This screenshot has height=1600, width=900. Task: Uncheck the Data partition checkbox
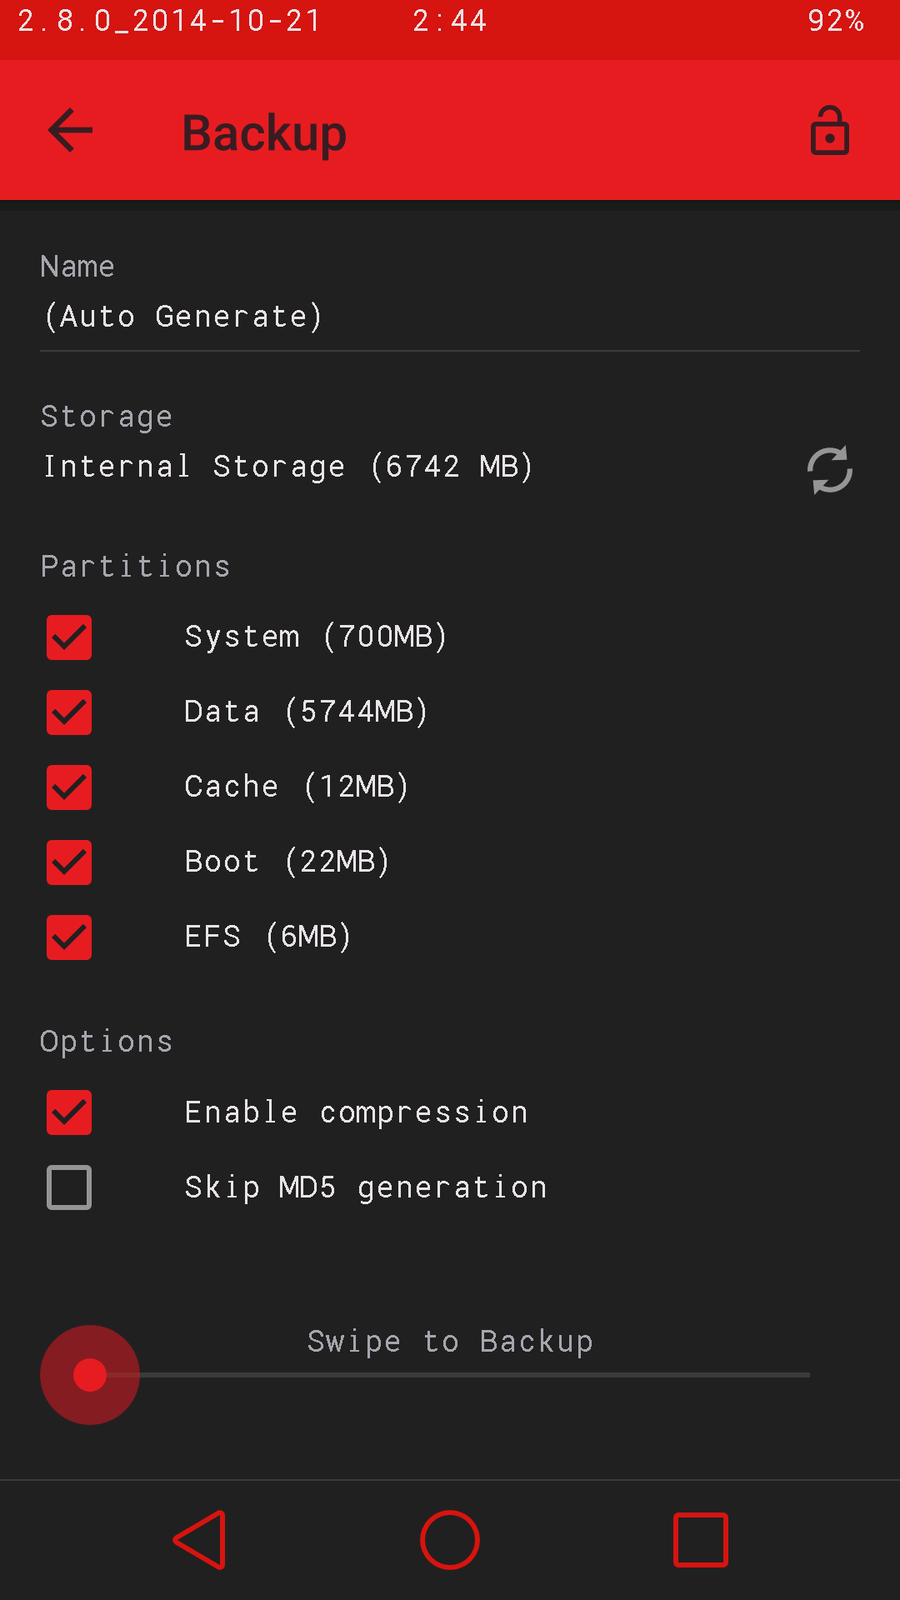pyautogui.click(x=69, y=713)
